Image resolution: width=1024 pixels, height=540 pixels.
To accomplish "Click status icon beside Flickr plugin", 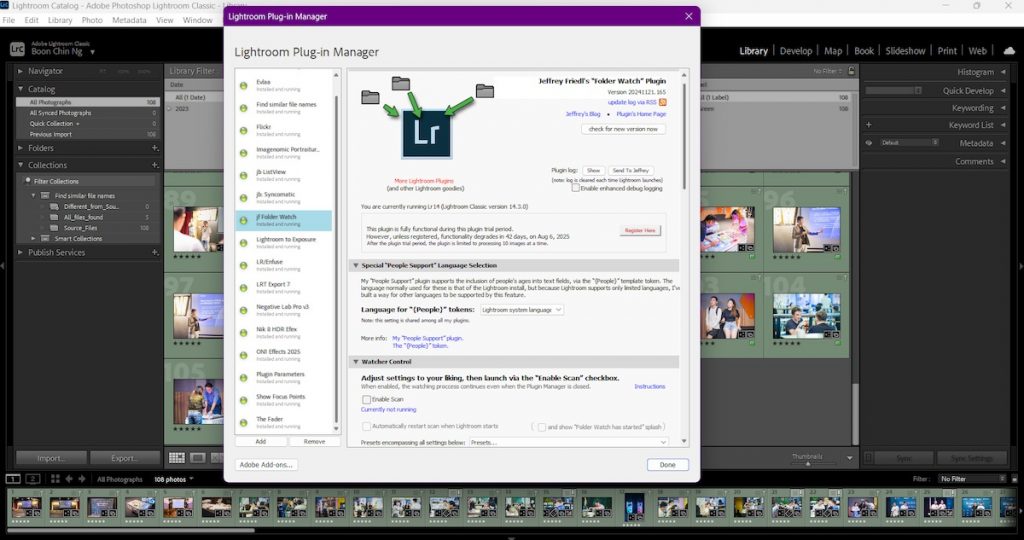I will [x=244, y=131].
